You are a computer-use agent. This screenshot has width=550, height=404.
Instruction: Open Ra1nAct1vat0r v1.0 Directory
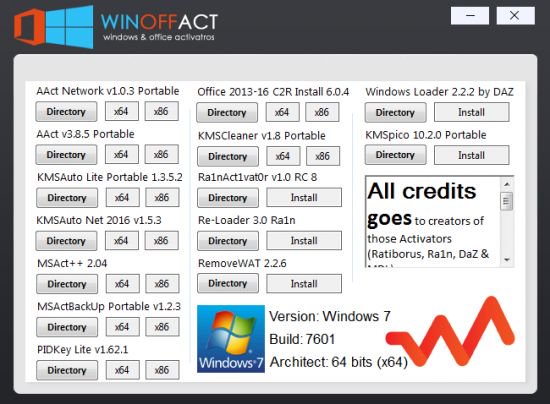coord(228,198)
